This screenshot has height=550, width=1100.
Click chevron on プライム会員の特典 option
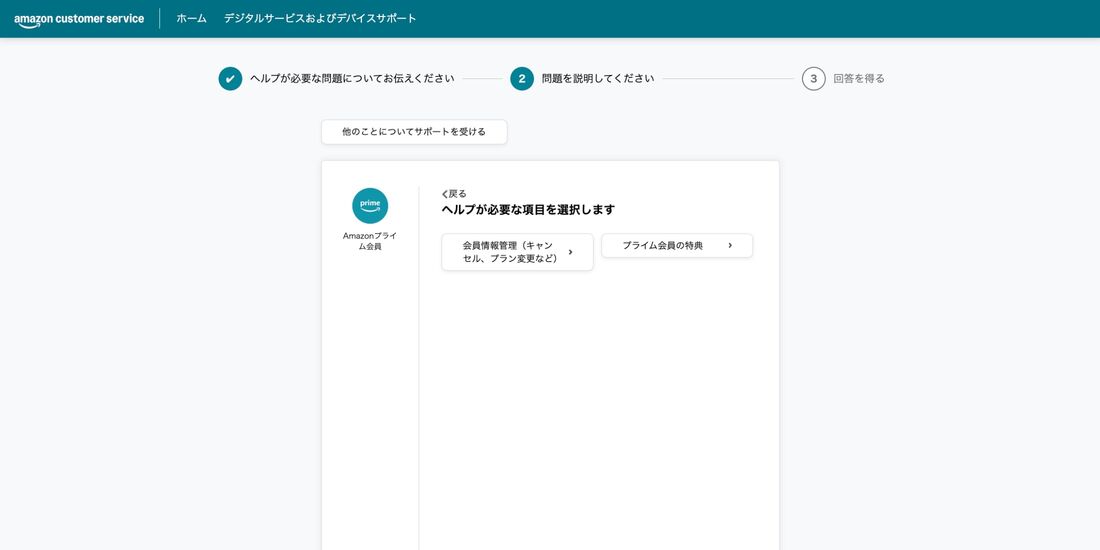click(x=730, y=246)
